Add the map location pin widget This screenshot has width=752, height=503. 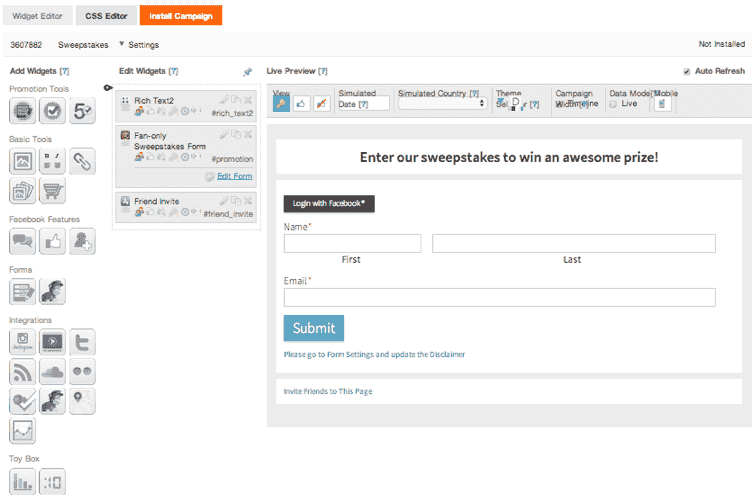[82, 401]
